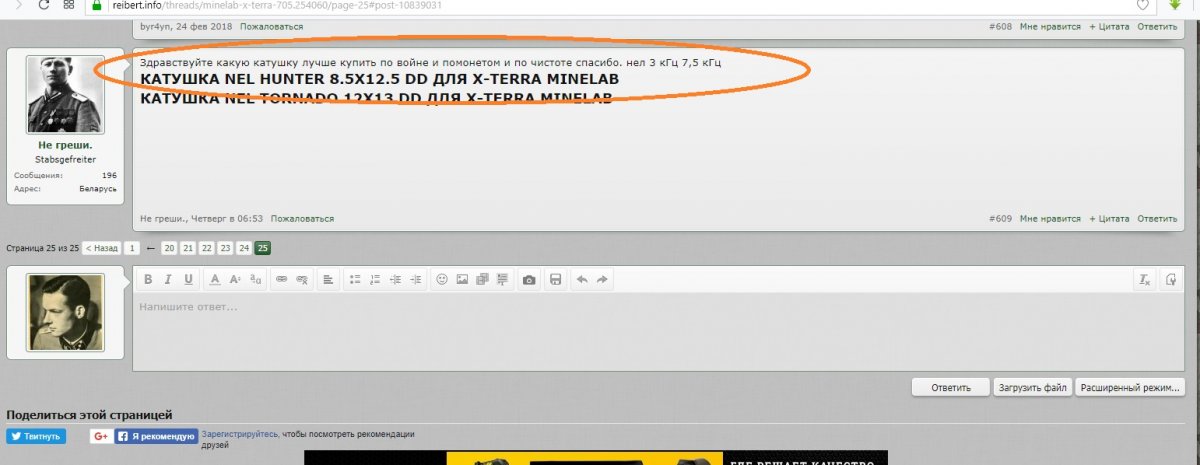
Task: Click the 'Ответить' submit button
Action: [x=951, y=388]
